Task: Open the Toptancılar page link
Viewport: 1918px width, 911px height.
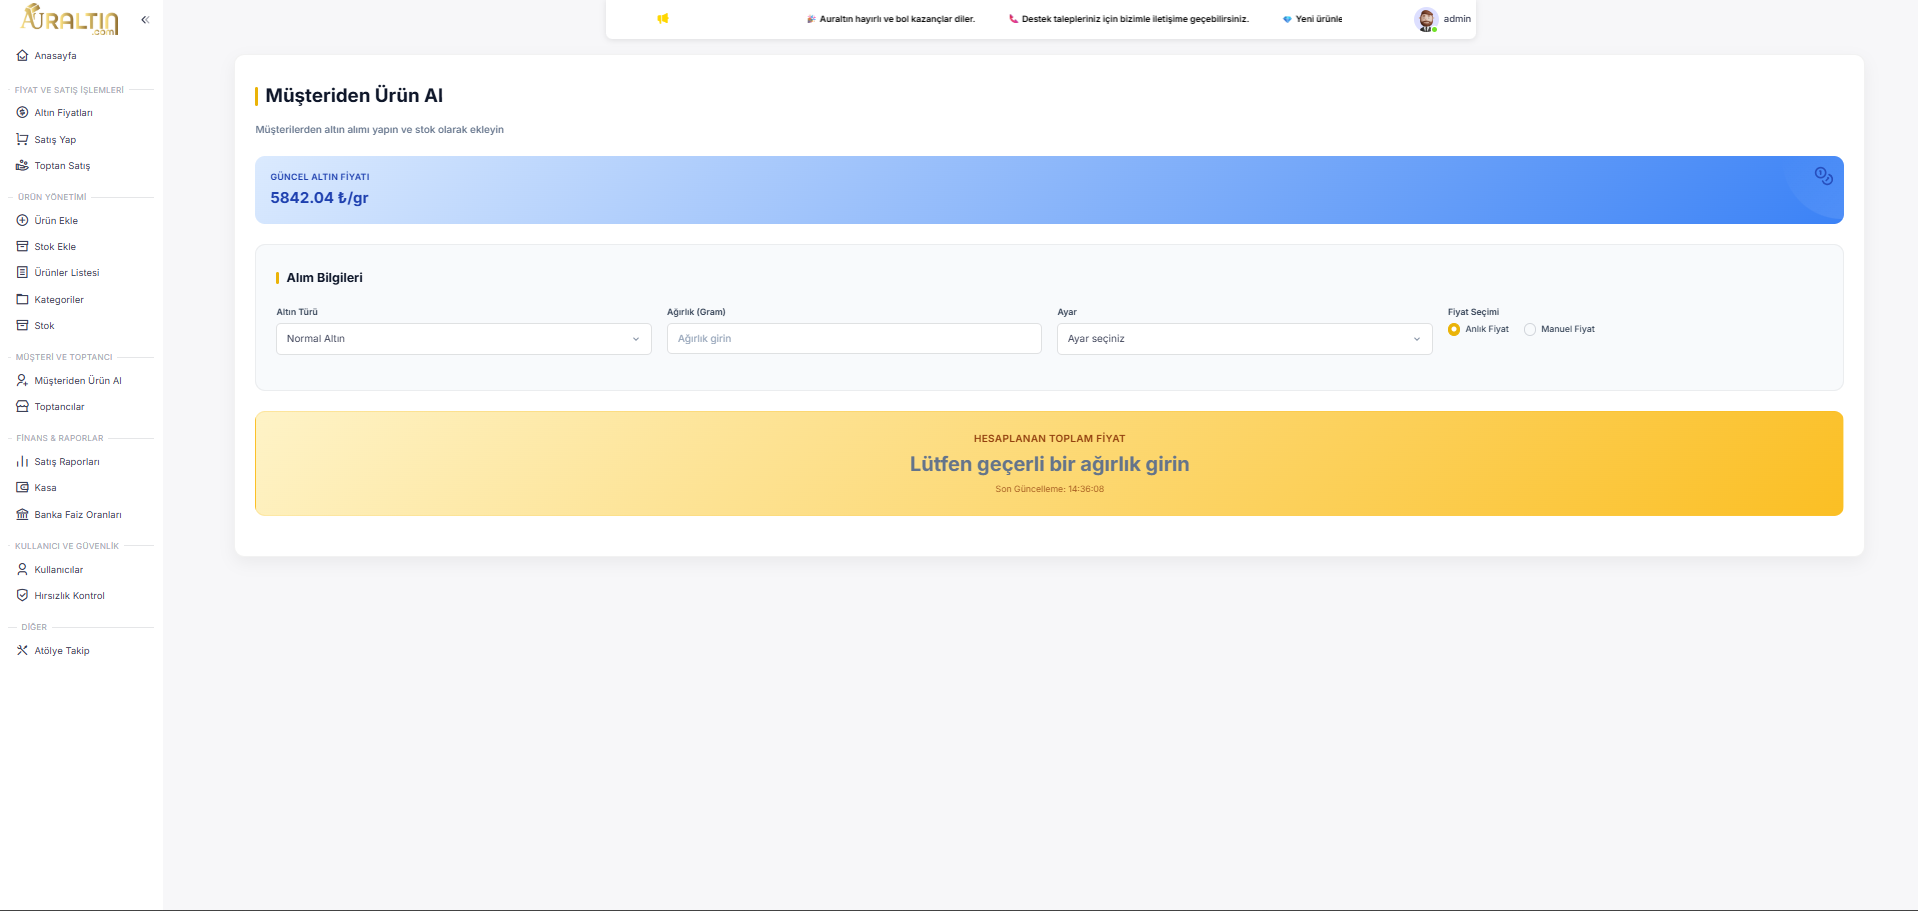Action: (59, 407)
